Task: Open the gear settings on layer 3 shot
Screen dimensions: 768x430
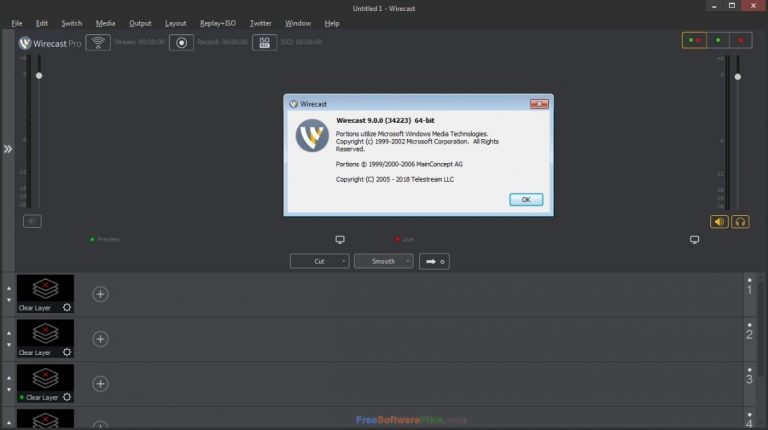Action: tap(67, 397)
